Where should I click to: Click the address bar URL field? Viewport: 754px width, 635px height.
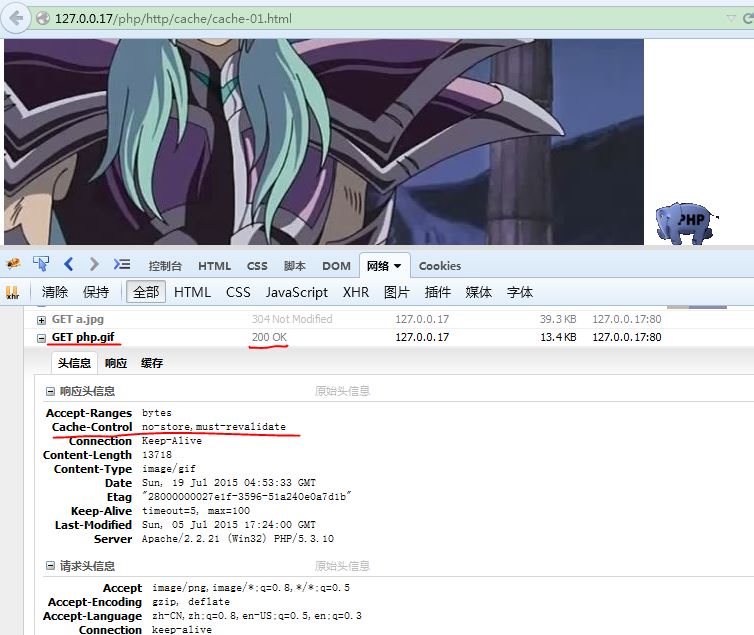click(x=375, y=19)
